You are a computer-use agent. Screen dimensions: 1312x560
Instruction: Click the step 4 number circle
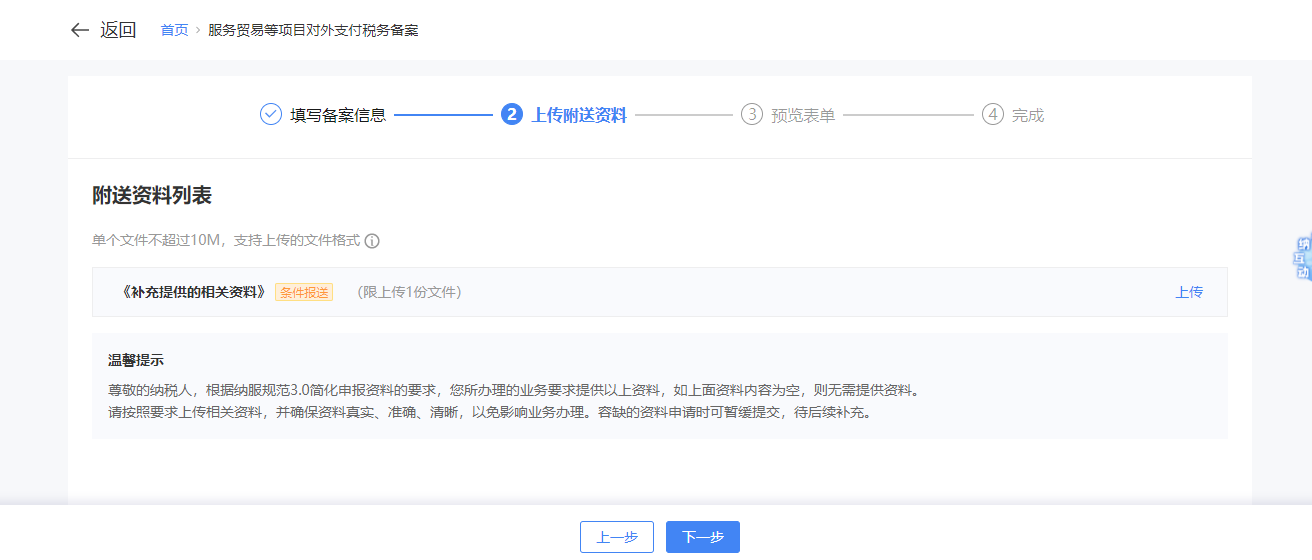click(x=992, y=114)
